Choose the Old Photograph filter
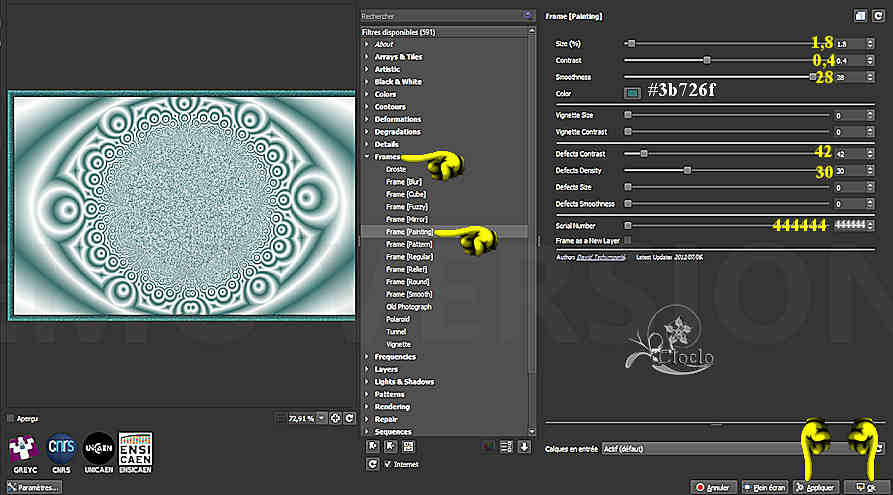The width and height of the screenshot is (893, 495). click(x=409, y=307)
